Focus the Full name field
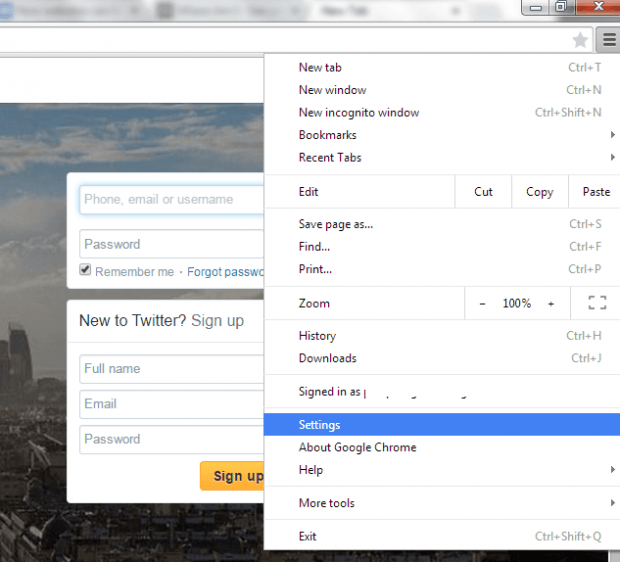This screenshot has width=620, height=562. click(172, 369)
